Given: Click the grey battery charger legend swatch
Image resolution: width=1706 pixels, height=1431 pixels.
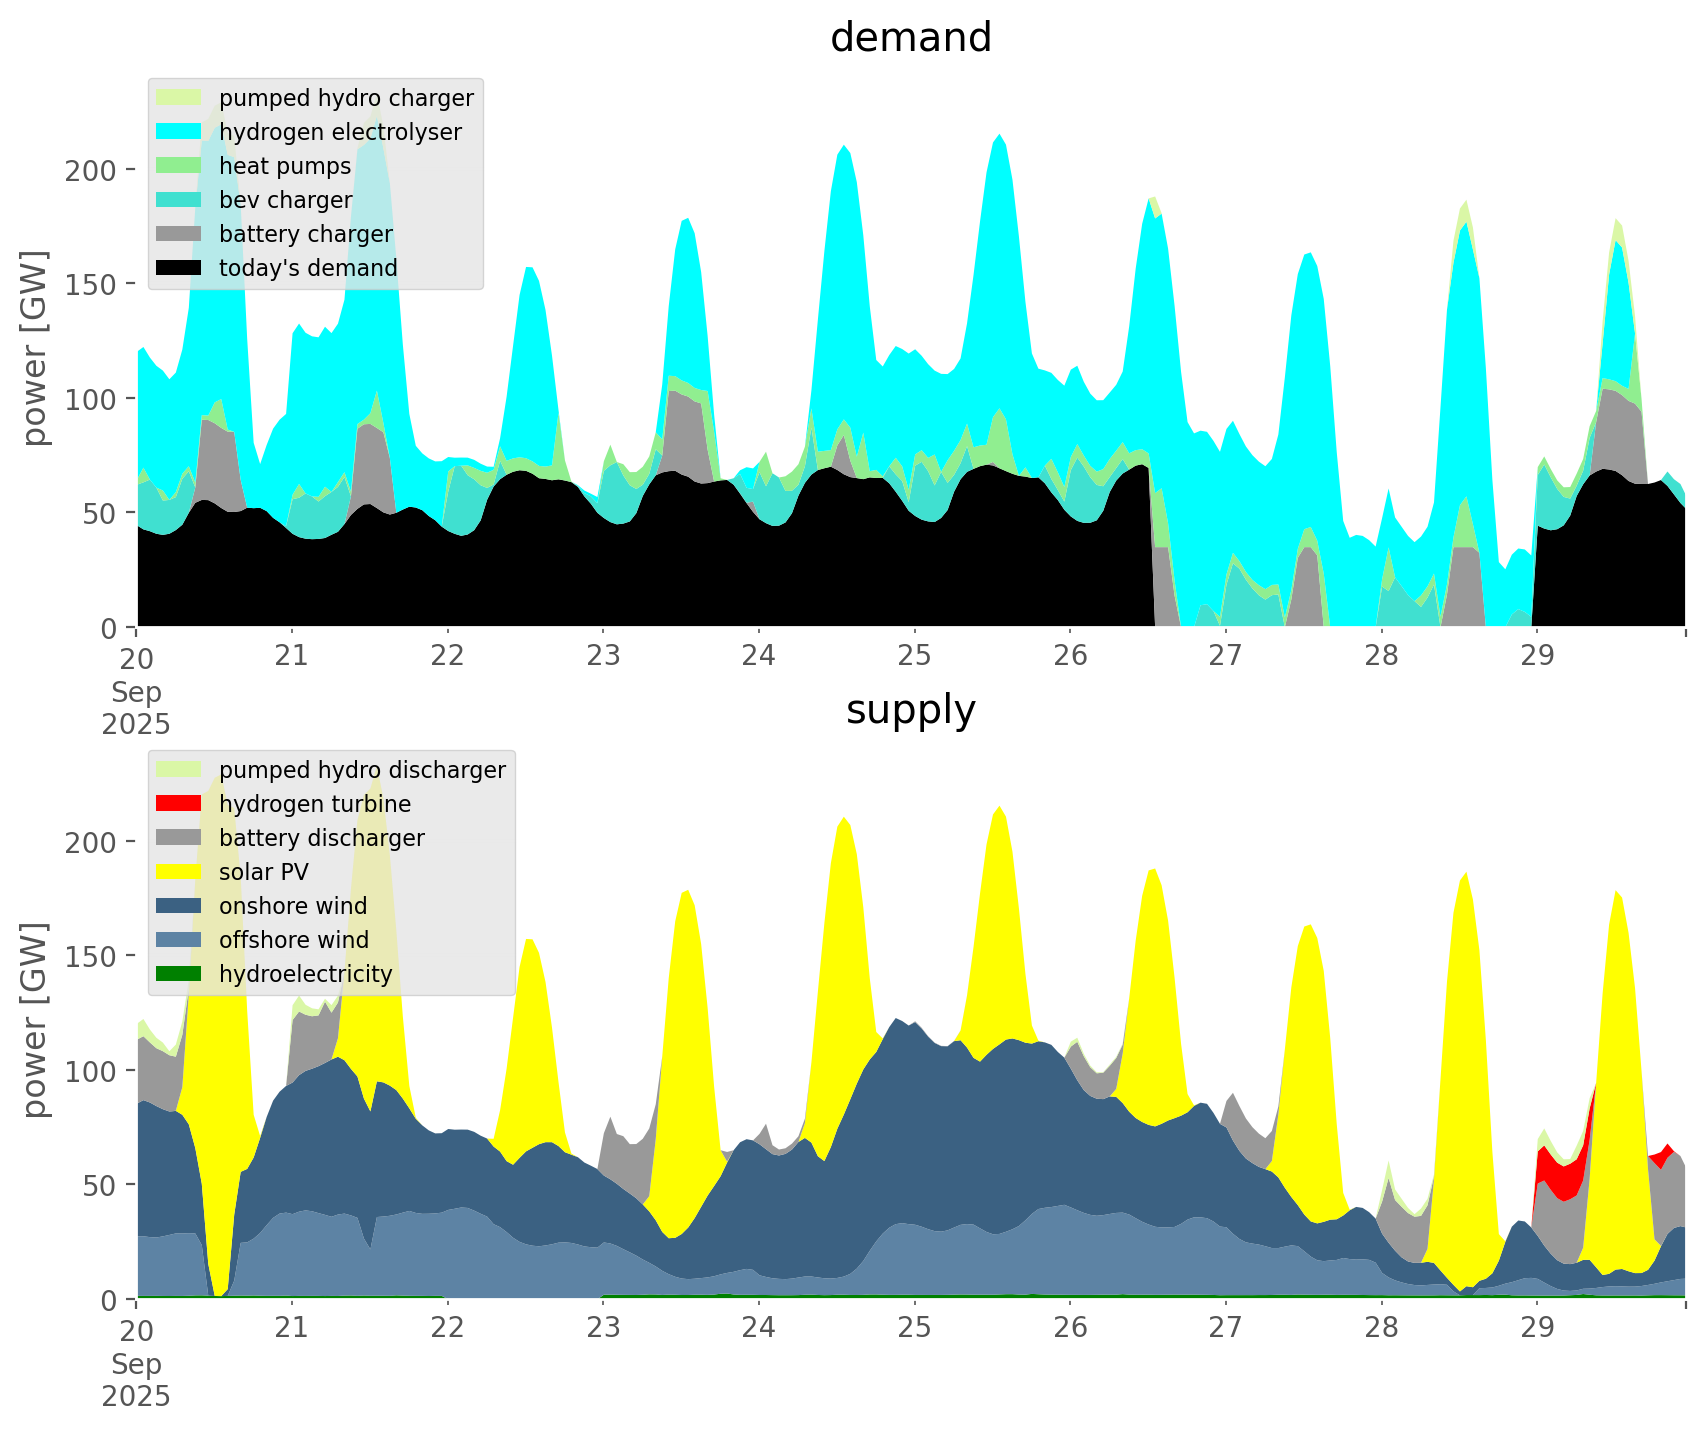Looking at the screenshot, I should coord(180,234).
